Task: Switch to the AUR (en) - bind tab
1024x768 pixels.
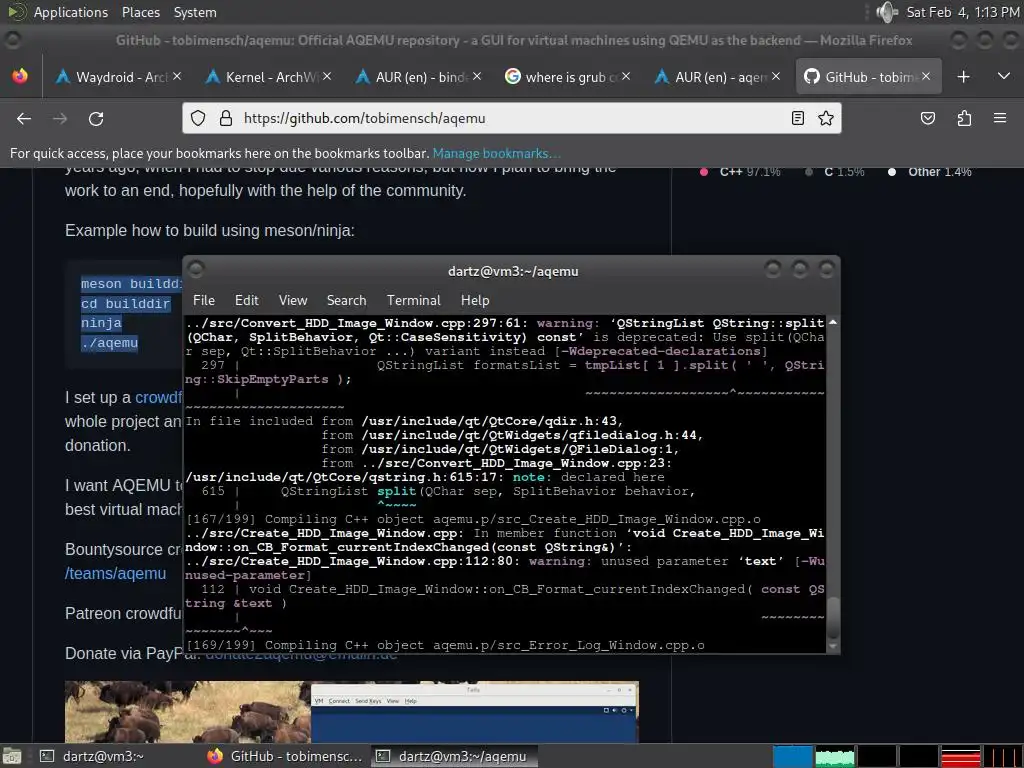Action: (418, 77)
